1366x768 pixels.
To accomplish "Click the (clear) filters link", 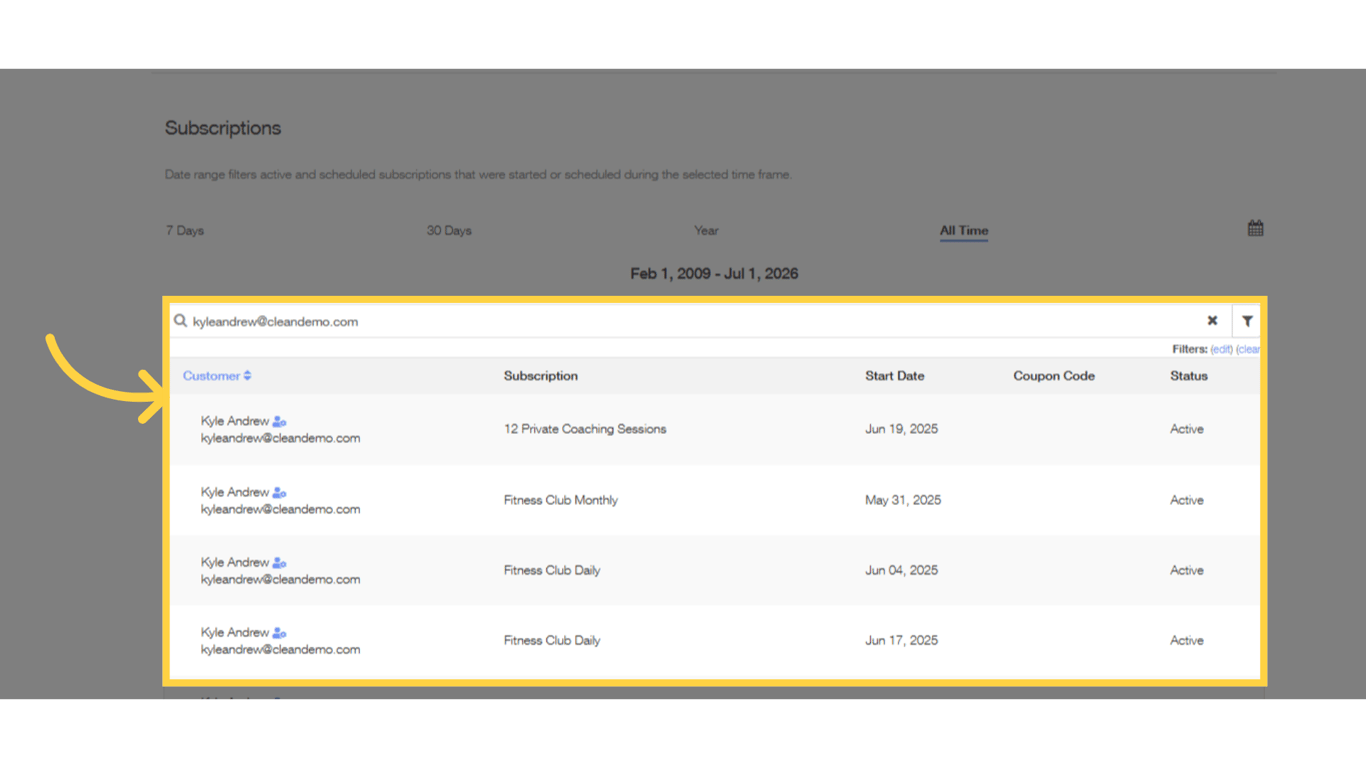I will pyautogui.click(x=1248, y=349).
